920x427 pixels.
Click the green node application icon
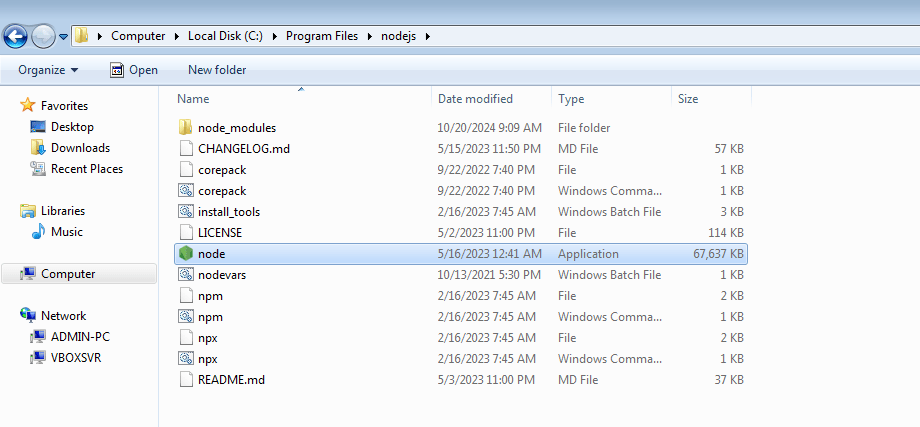185,254
